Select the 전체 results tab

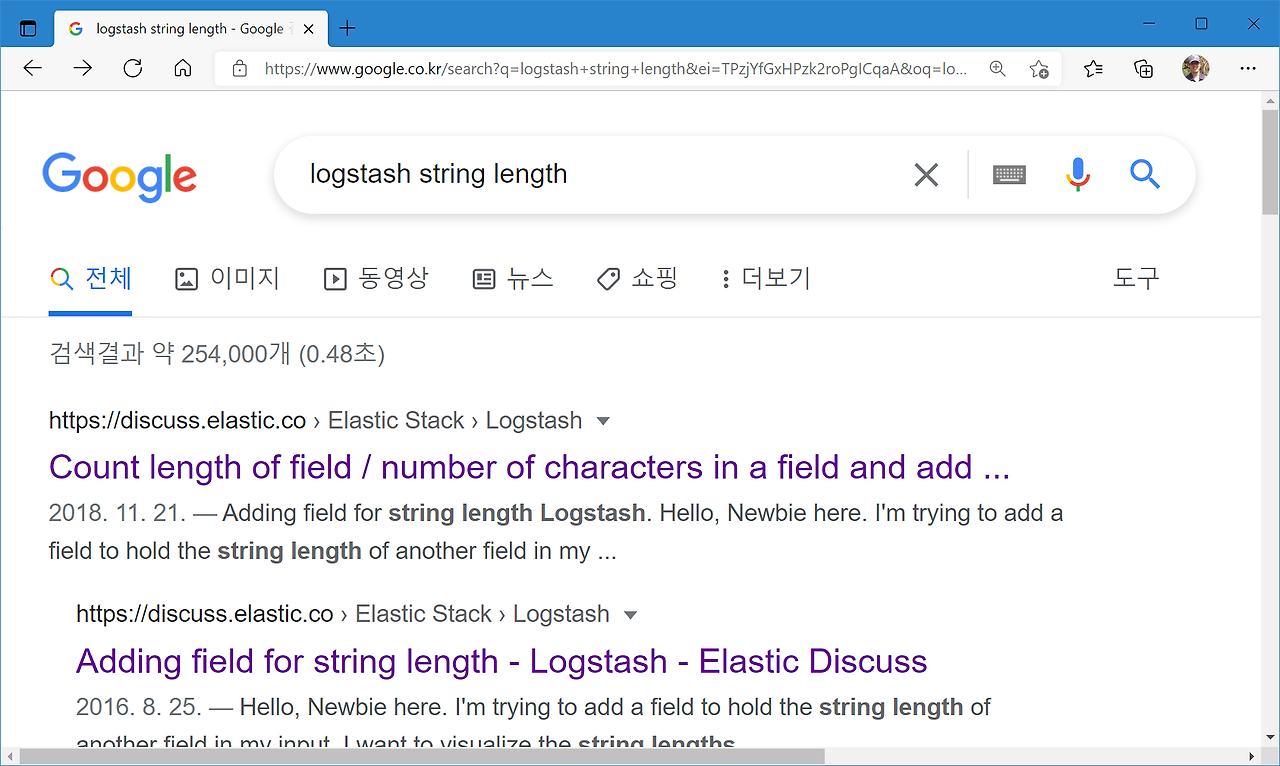pos(91,279)
